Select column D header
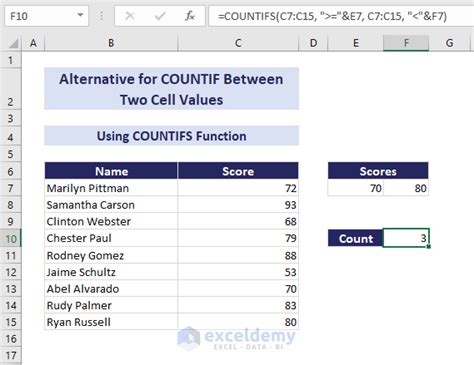 pyautogui.click(x=313, y=43)
